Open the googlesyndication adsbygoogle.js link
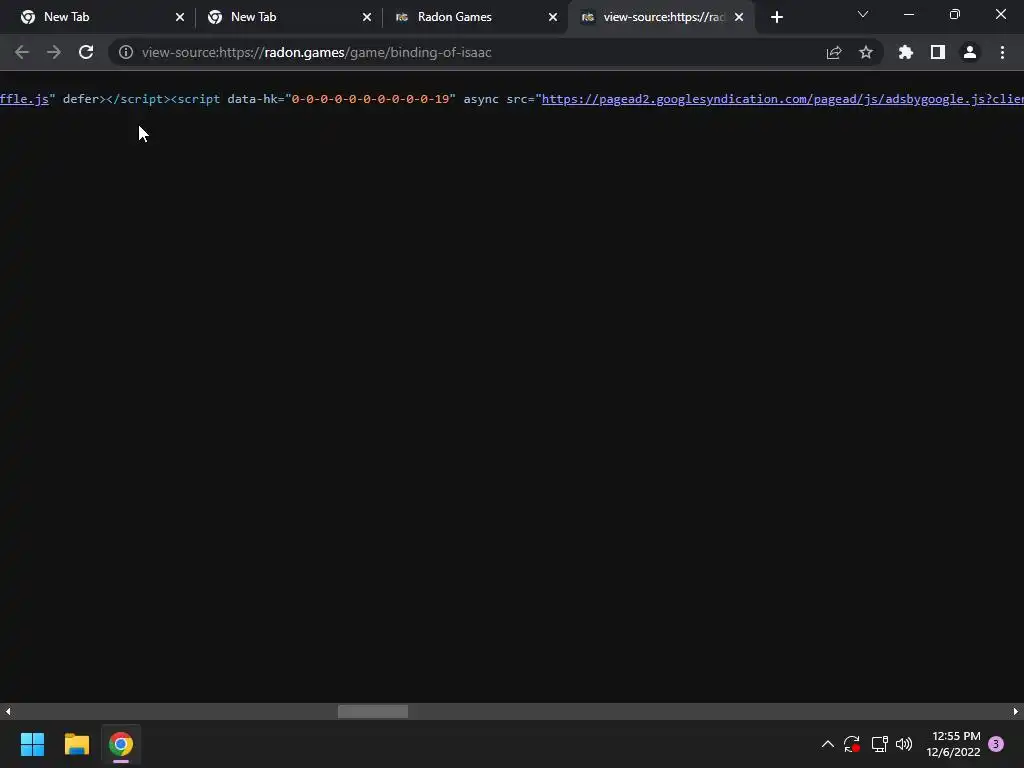This screenshot has width=1024, height=768. [x=782, y=99]
